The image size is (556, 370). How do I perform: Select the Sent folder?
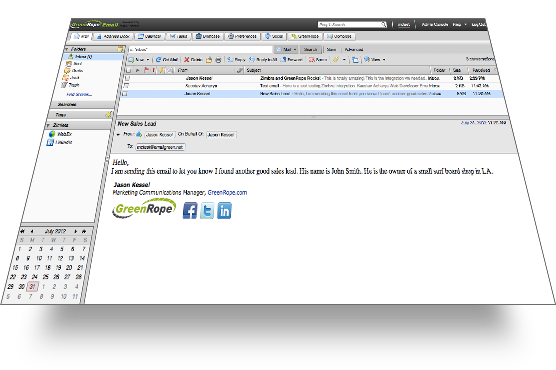(74, 63)
